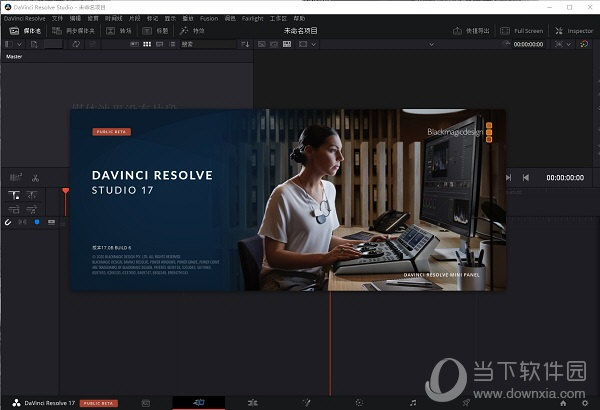Toggle the snapping magnet icon
600x410 pixels.
(x=8, y=222)
